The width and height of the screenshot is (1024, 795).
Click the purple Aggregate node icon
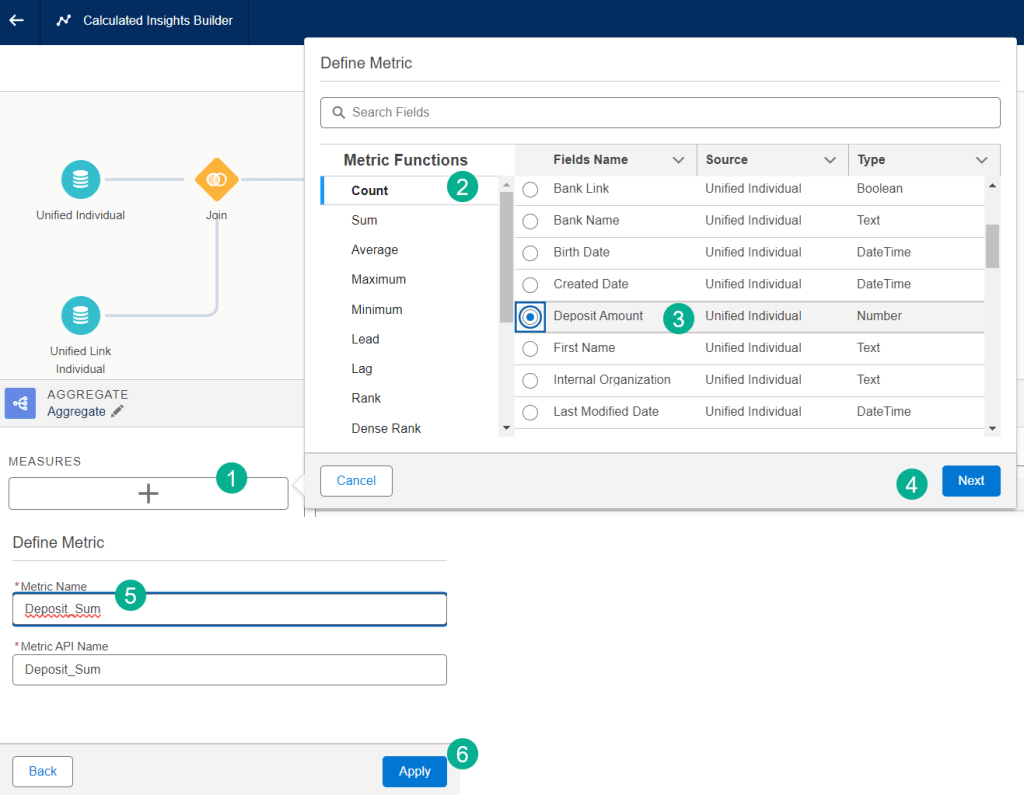click(20, 403)
